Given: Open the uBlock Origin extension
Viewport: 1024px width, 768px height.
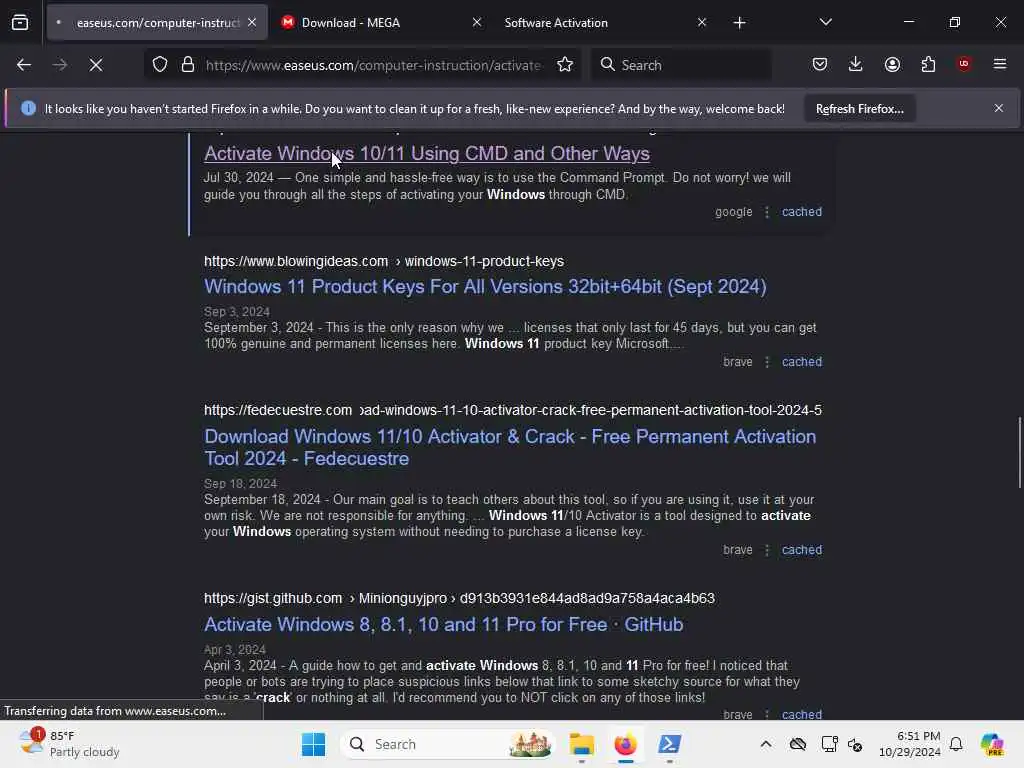Looking at the screenshot, I should [x=964, y=64].
